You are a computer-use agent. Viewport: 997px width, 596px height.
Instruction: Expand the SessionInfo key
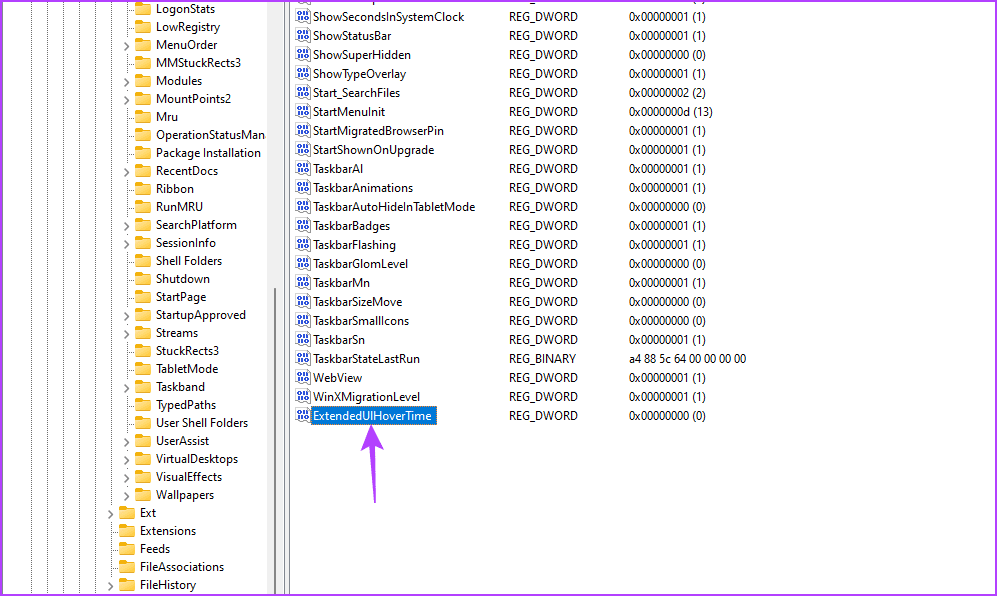click(126, 244)
